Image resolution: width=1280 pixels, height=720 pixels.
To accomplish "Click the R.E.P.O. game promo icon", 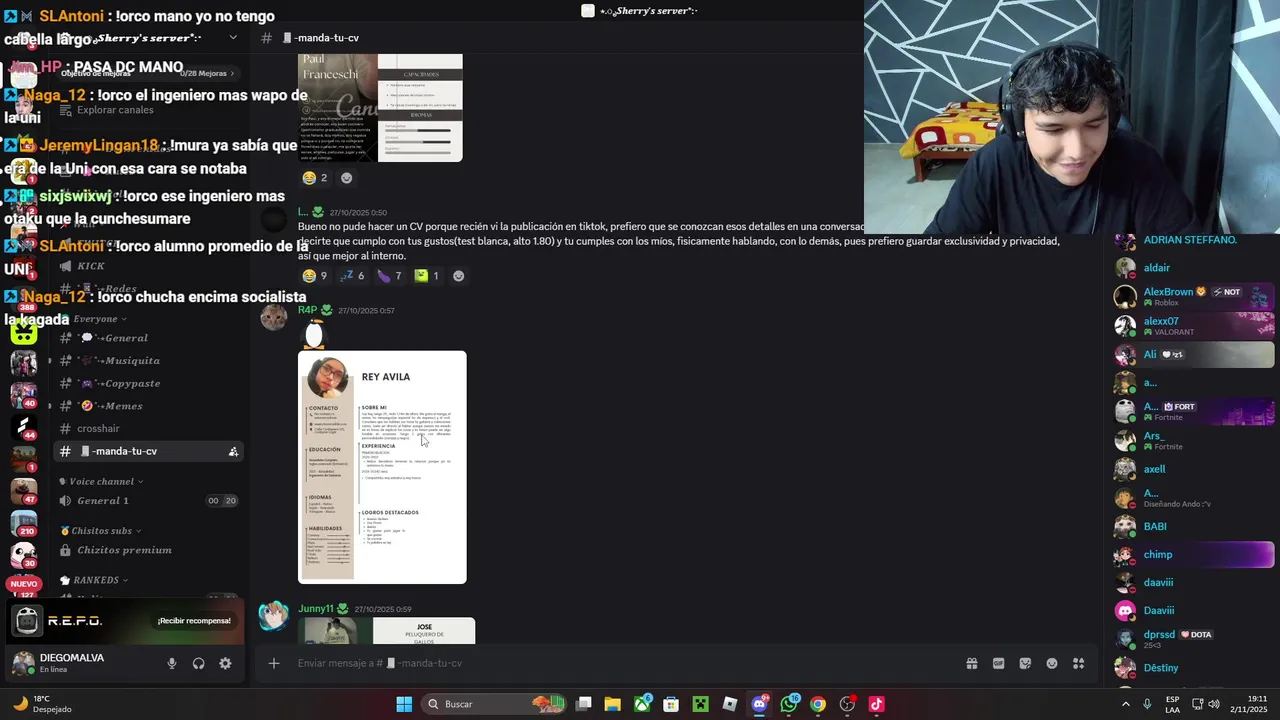I will click(27, 621).
